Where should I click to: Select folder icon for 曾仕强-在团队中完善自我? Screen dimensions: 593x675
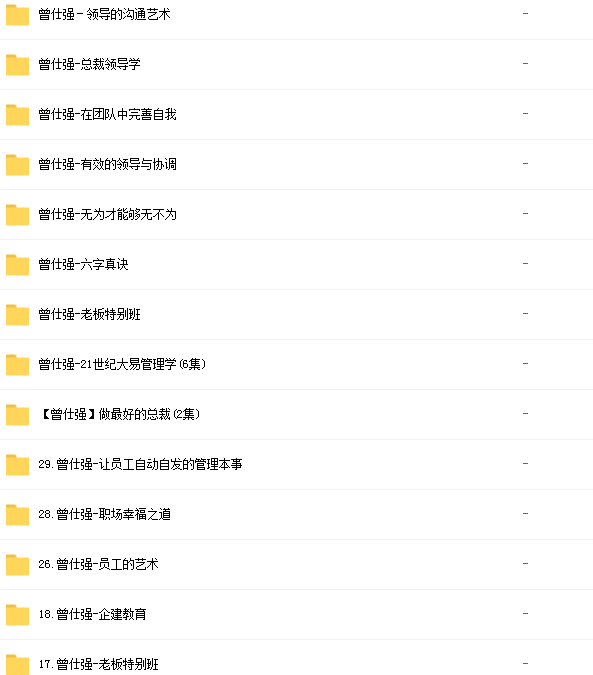17,115
